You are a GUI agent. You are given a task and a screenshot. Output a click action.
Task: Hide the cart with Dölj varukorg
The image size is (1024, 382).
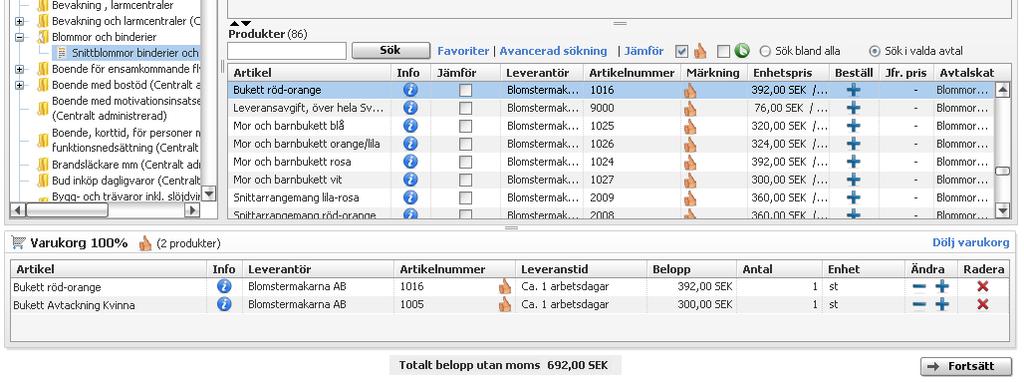pos(970,243)
